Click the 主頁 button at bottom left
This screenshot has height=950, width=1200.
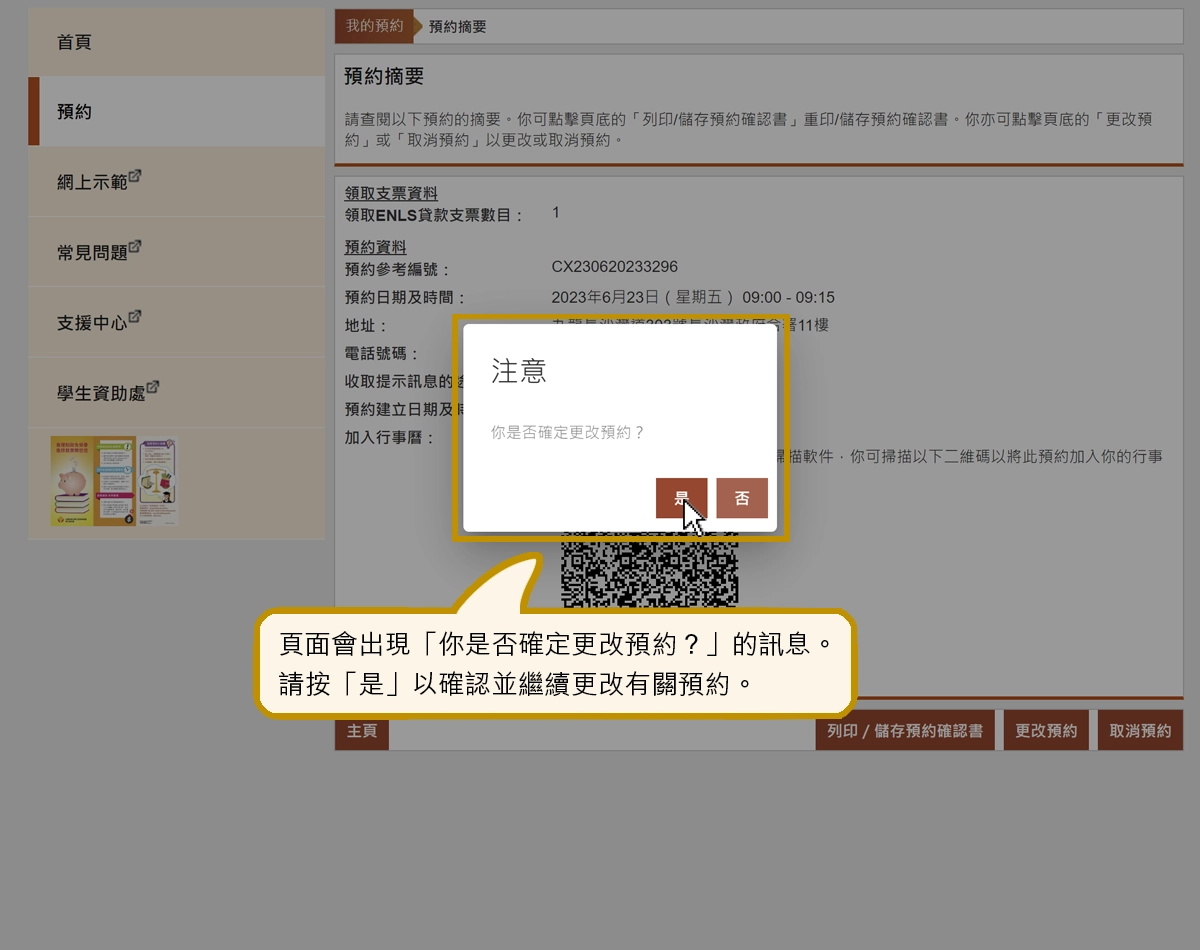pos(361,730)
